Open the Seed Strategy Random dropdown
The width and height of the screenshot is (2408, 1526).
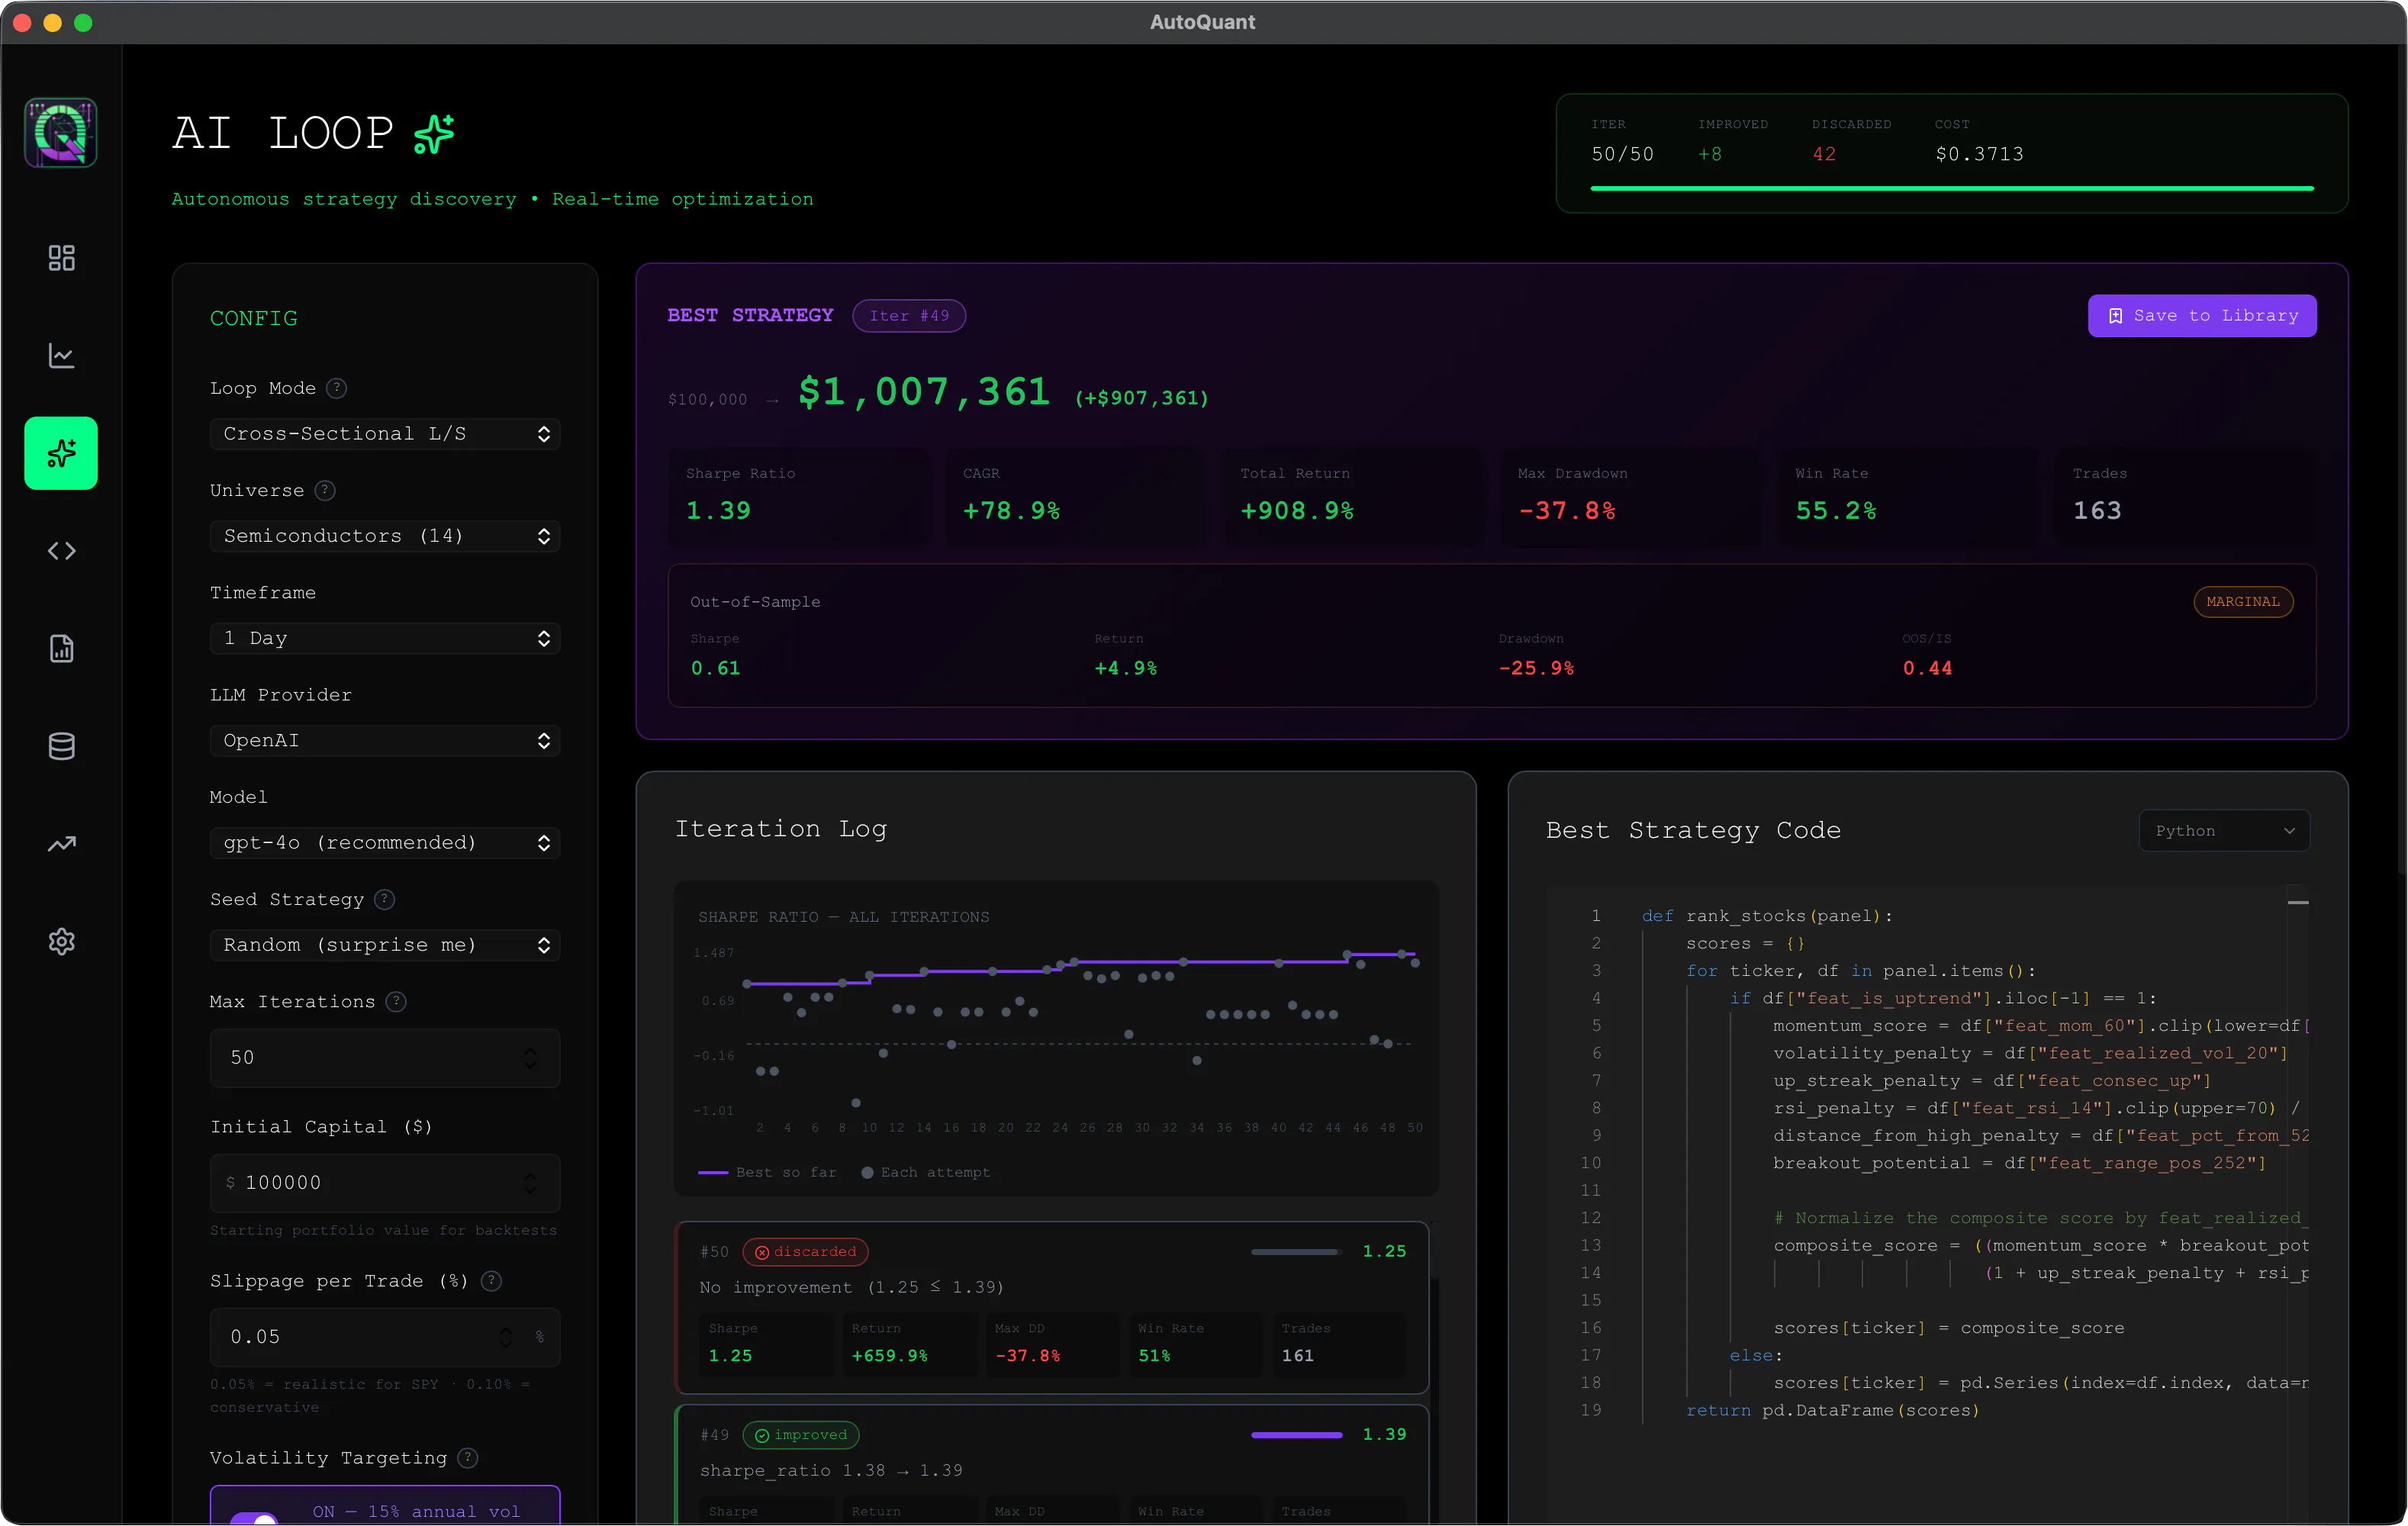385,945
